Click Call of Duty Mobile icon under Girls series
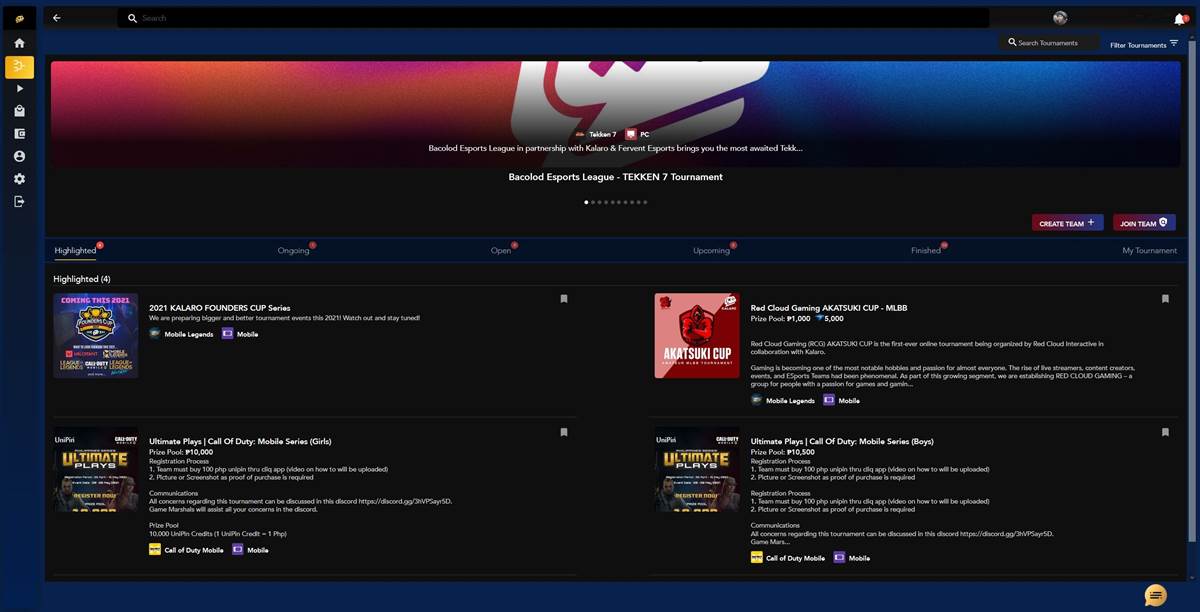 (x=155, y=550)
